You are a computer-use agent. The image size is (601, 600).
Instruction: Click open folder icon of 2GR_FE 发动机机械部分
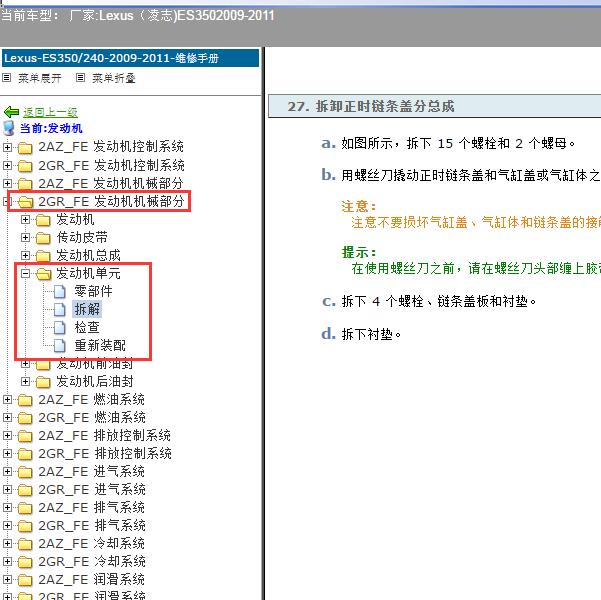tap(25, 202)
